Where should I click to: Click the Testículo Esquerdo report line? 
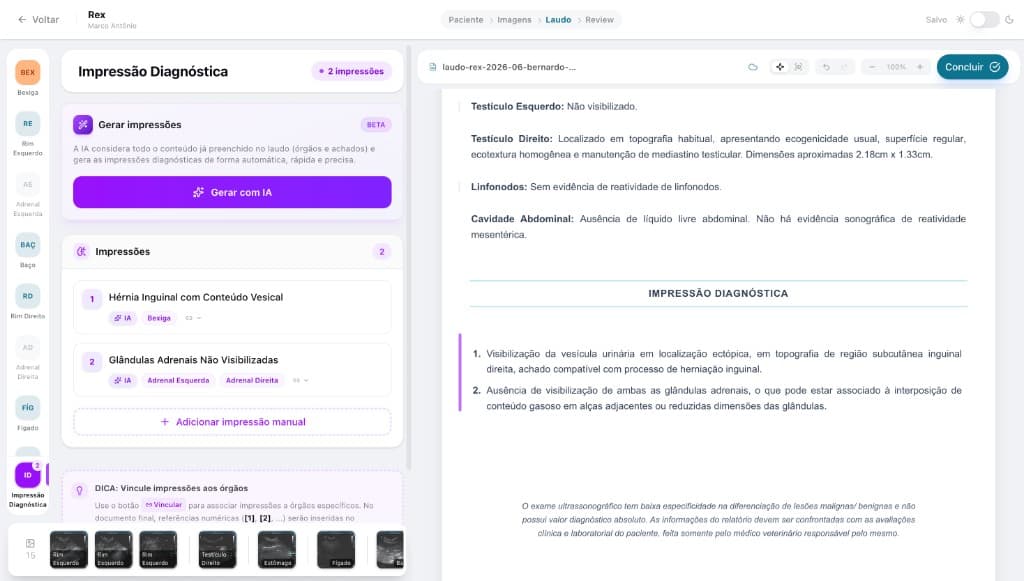[x=554, y=106]
